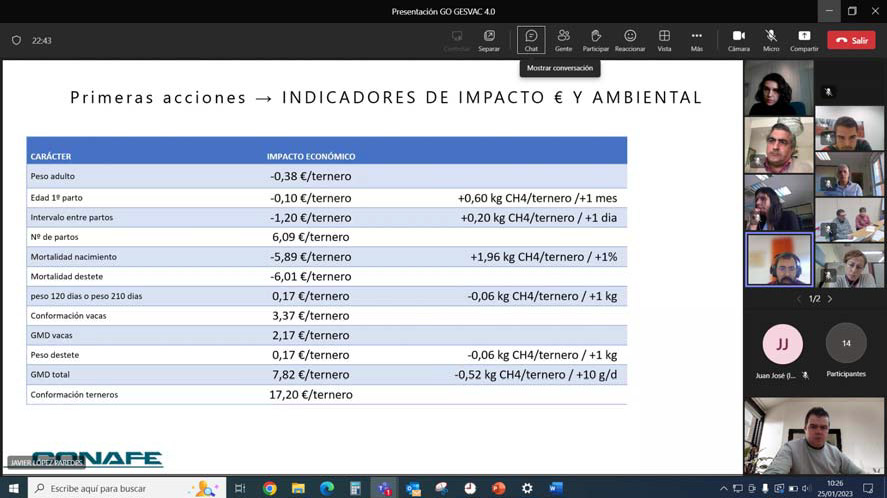887x498 pixels.
Task: Go to the previous page of participant videos
Action: pos(799,299)
